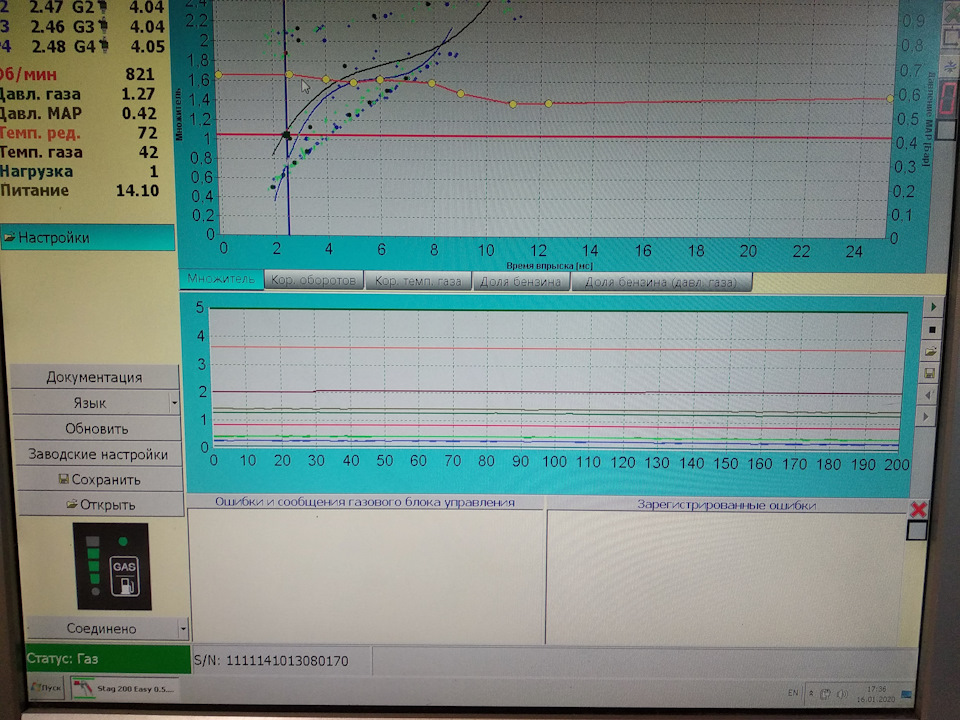
Task: Click the G4 injector value 4.05
Action: [148, 47]
